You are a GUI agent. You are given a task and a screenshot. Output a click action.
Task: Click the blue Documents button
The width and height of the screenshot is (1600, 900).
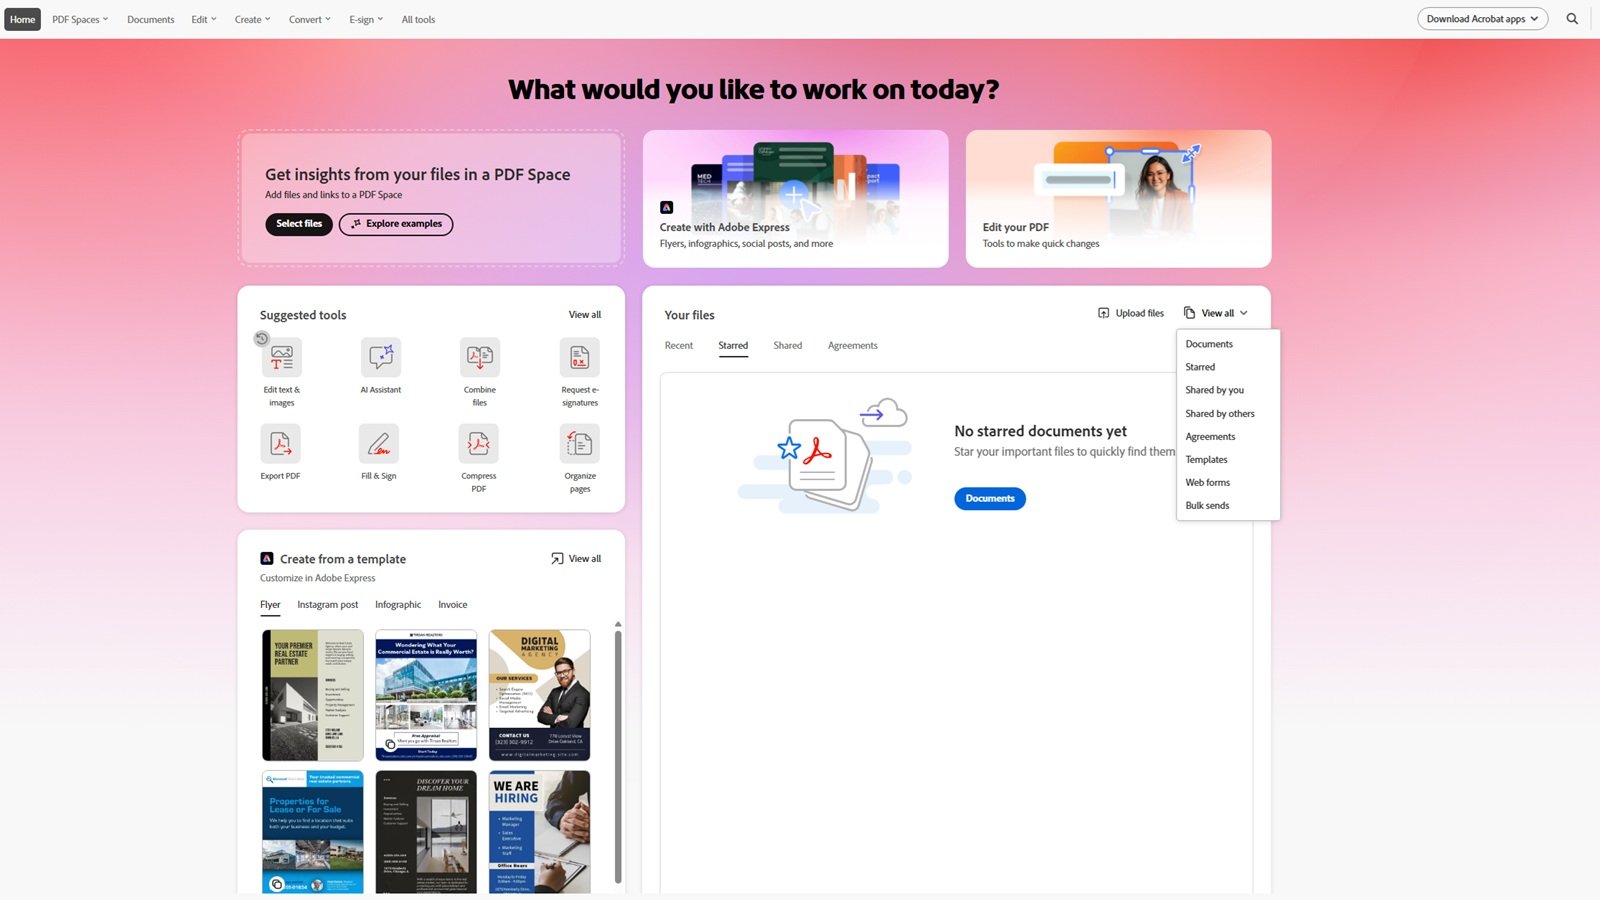tap(989, 498)
